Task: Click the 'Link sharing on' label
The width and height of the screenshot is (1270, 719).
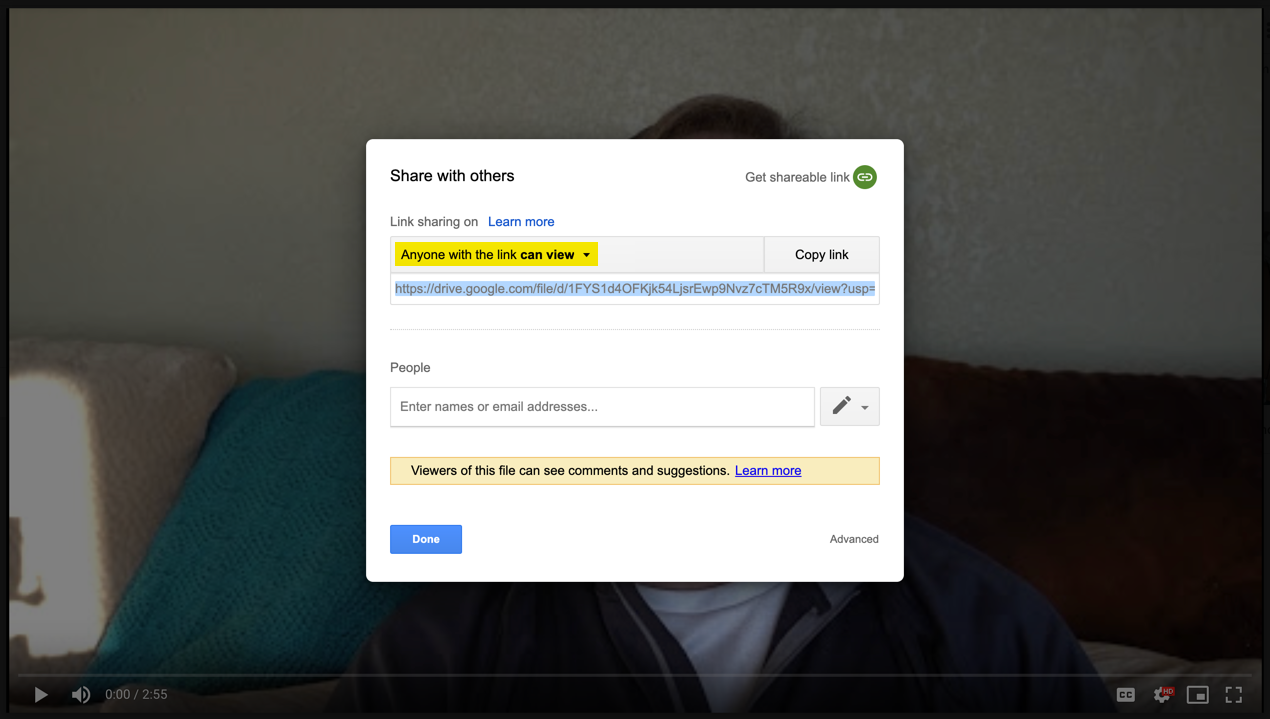Action: (x=434, y=222)
